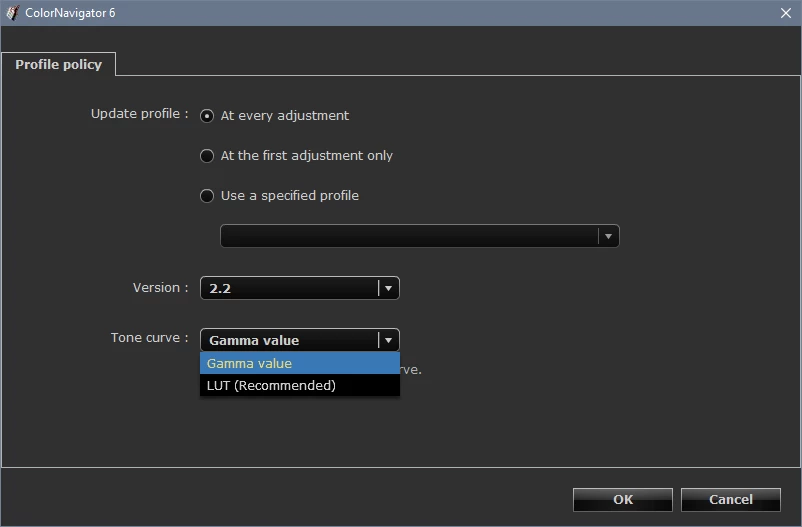
Task: Click the "Tone curve :" label
Action: tap(149, 338)
